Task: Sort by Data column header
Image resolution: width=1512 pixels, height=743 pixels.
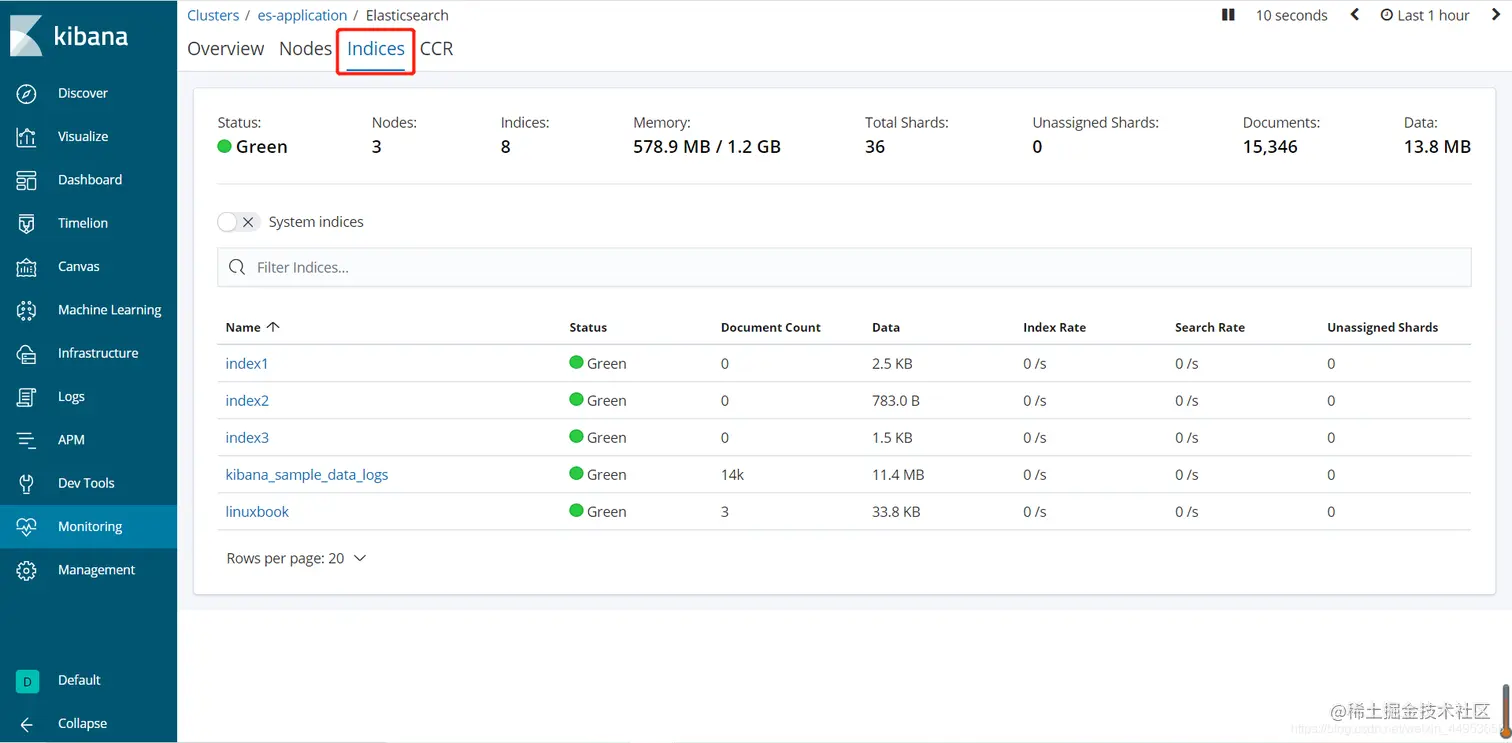Action: 886,327
